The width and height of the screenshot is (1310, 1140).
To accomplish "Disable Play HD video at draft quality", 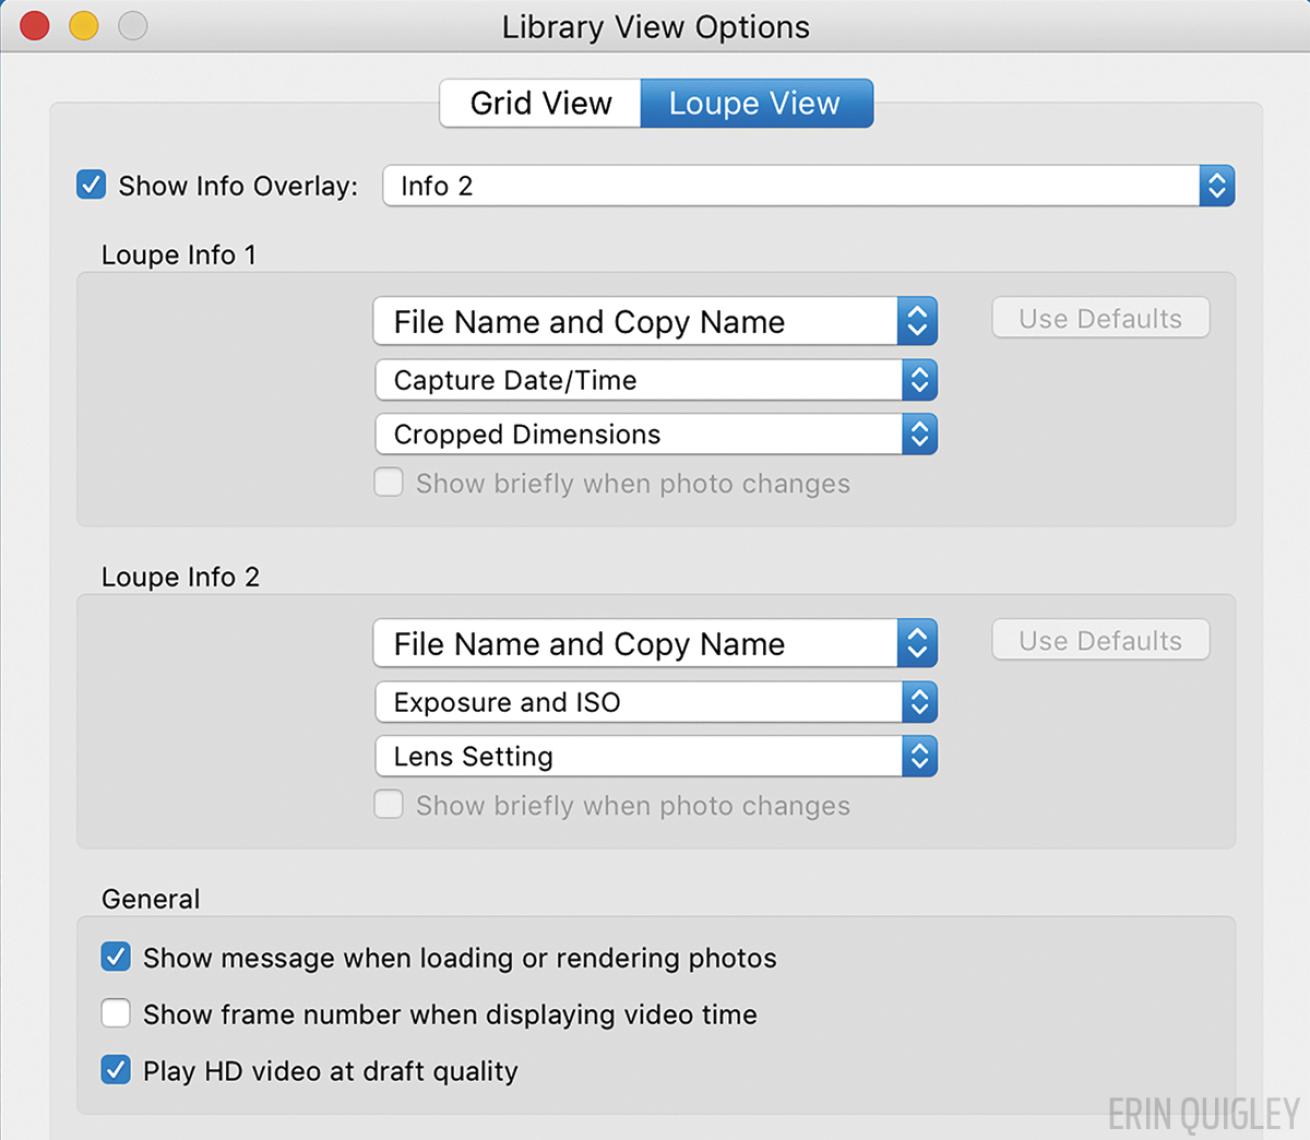I will pyautogui.click(x=116, y=1070).
